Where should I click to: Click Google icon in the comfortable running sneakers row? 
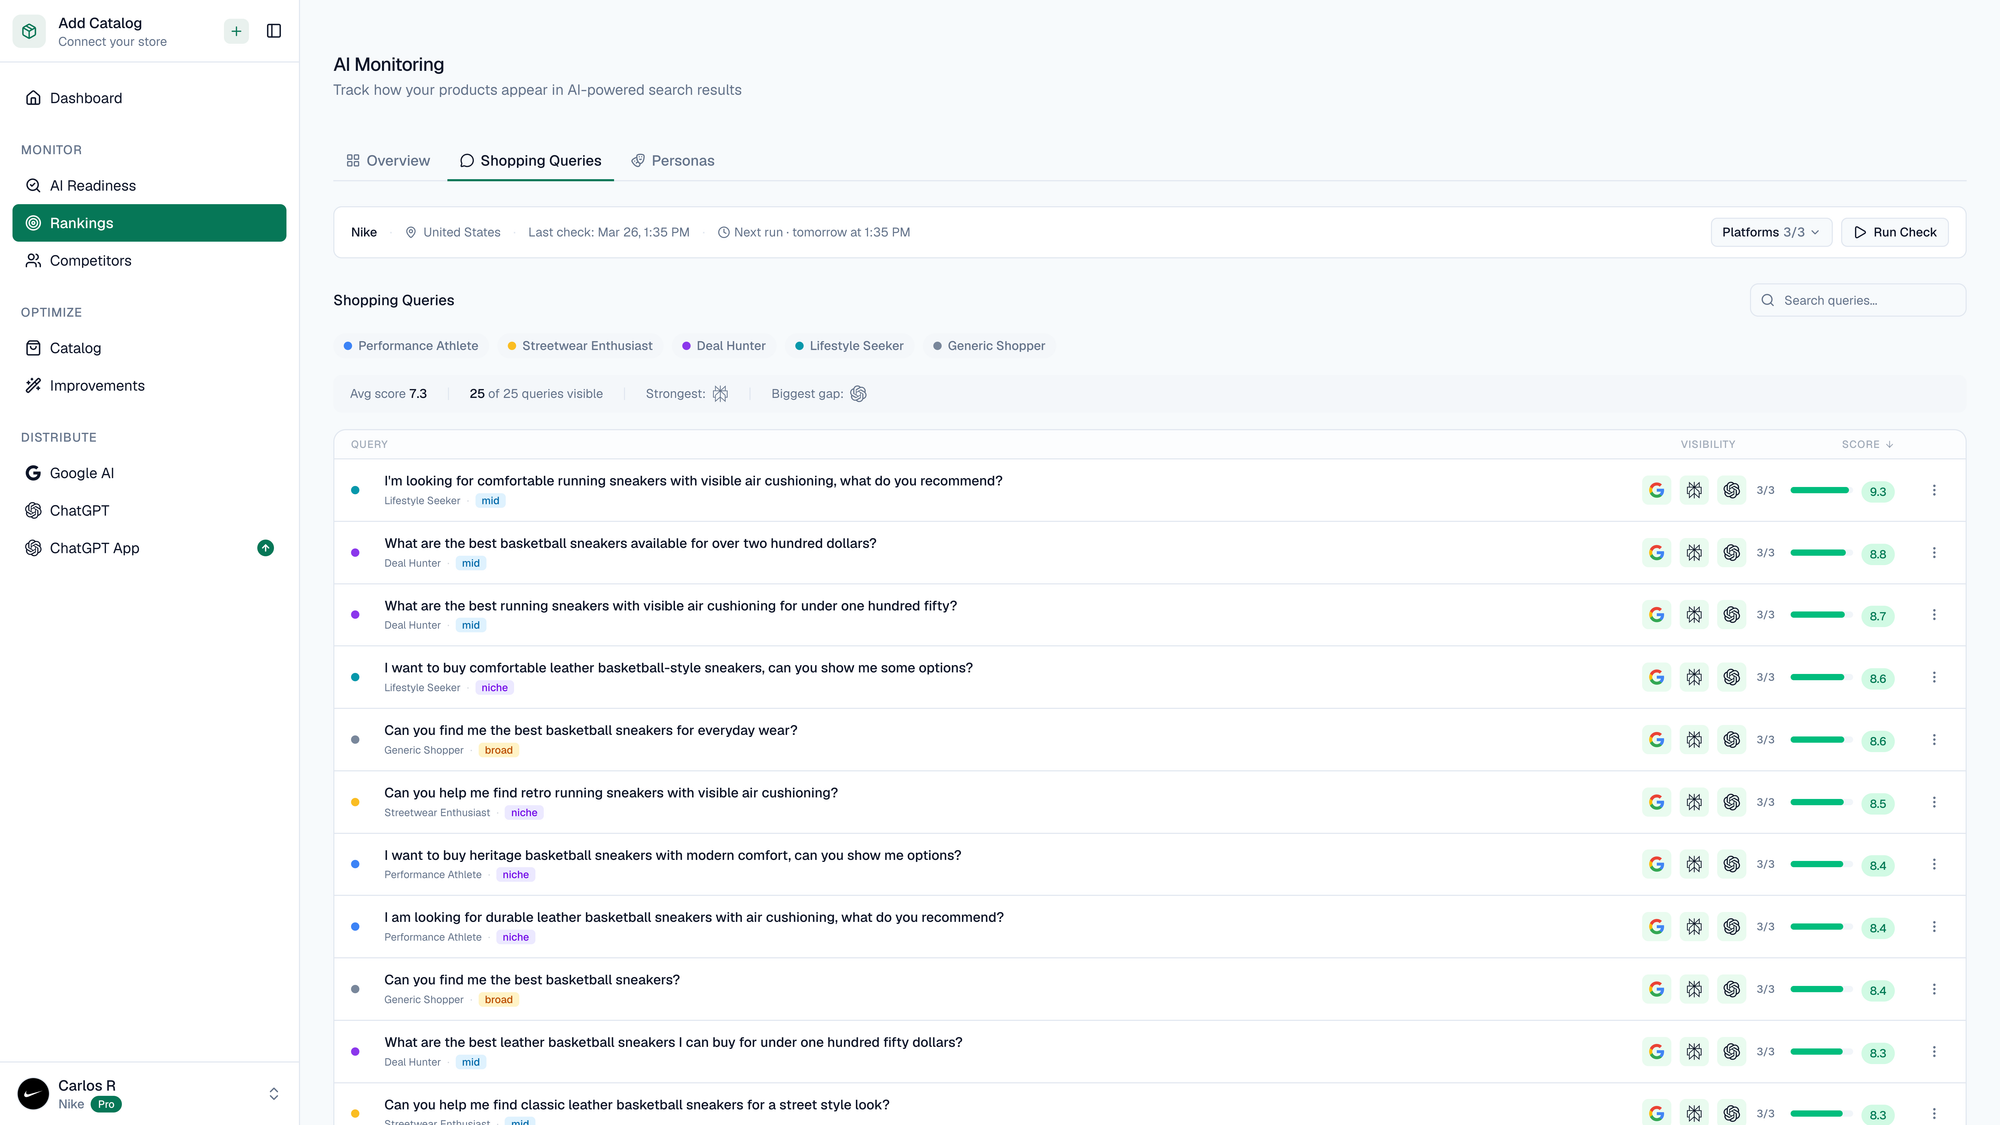tap(1656, 490)
